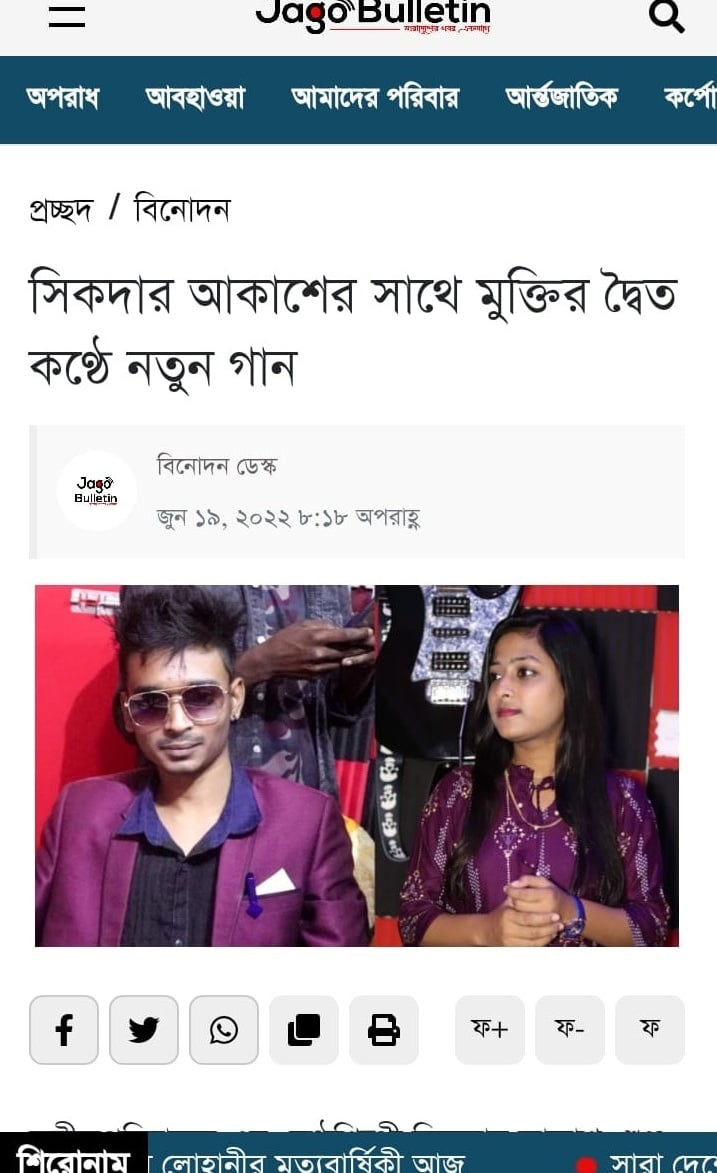Select আমাদের পরিবার in navigation bar
717x1173 pixels.
(375, 98)
